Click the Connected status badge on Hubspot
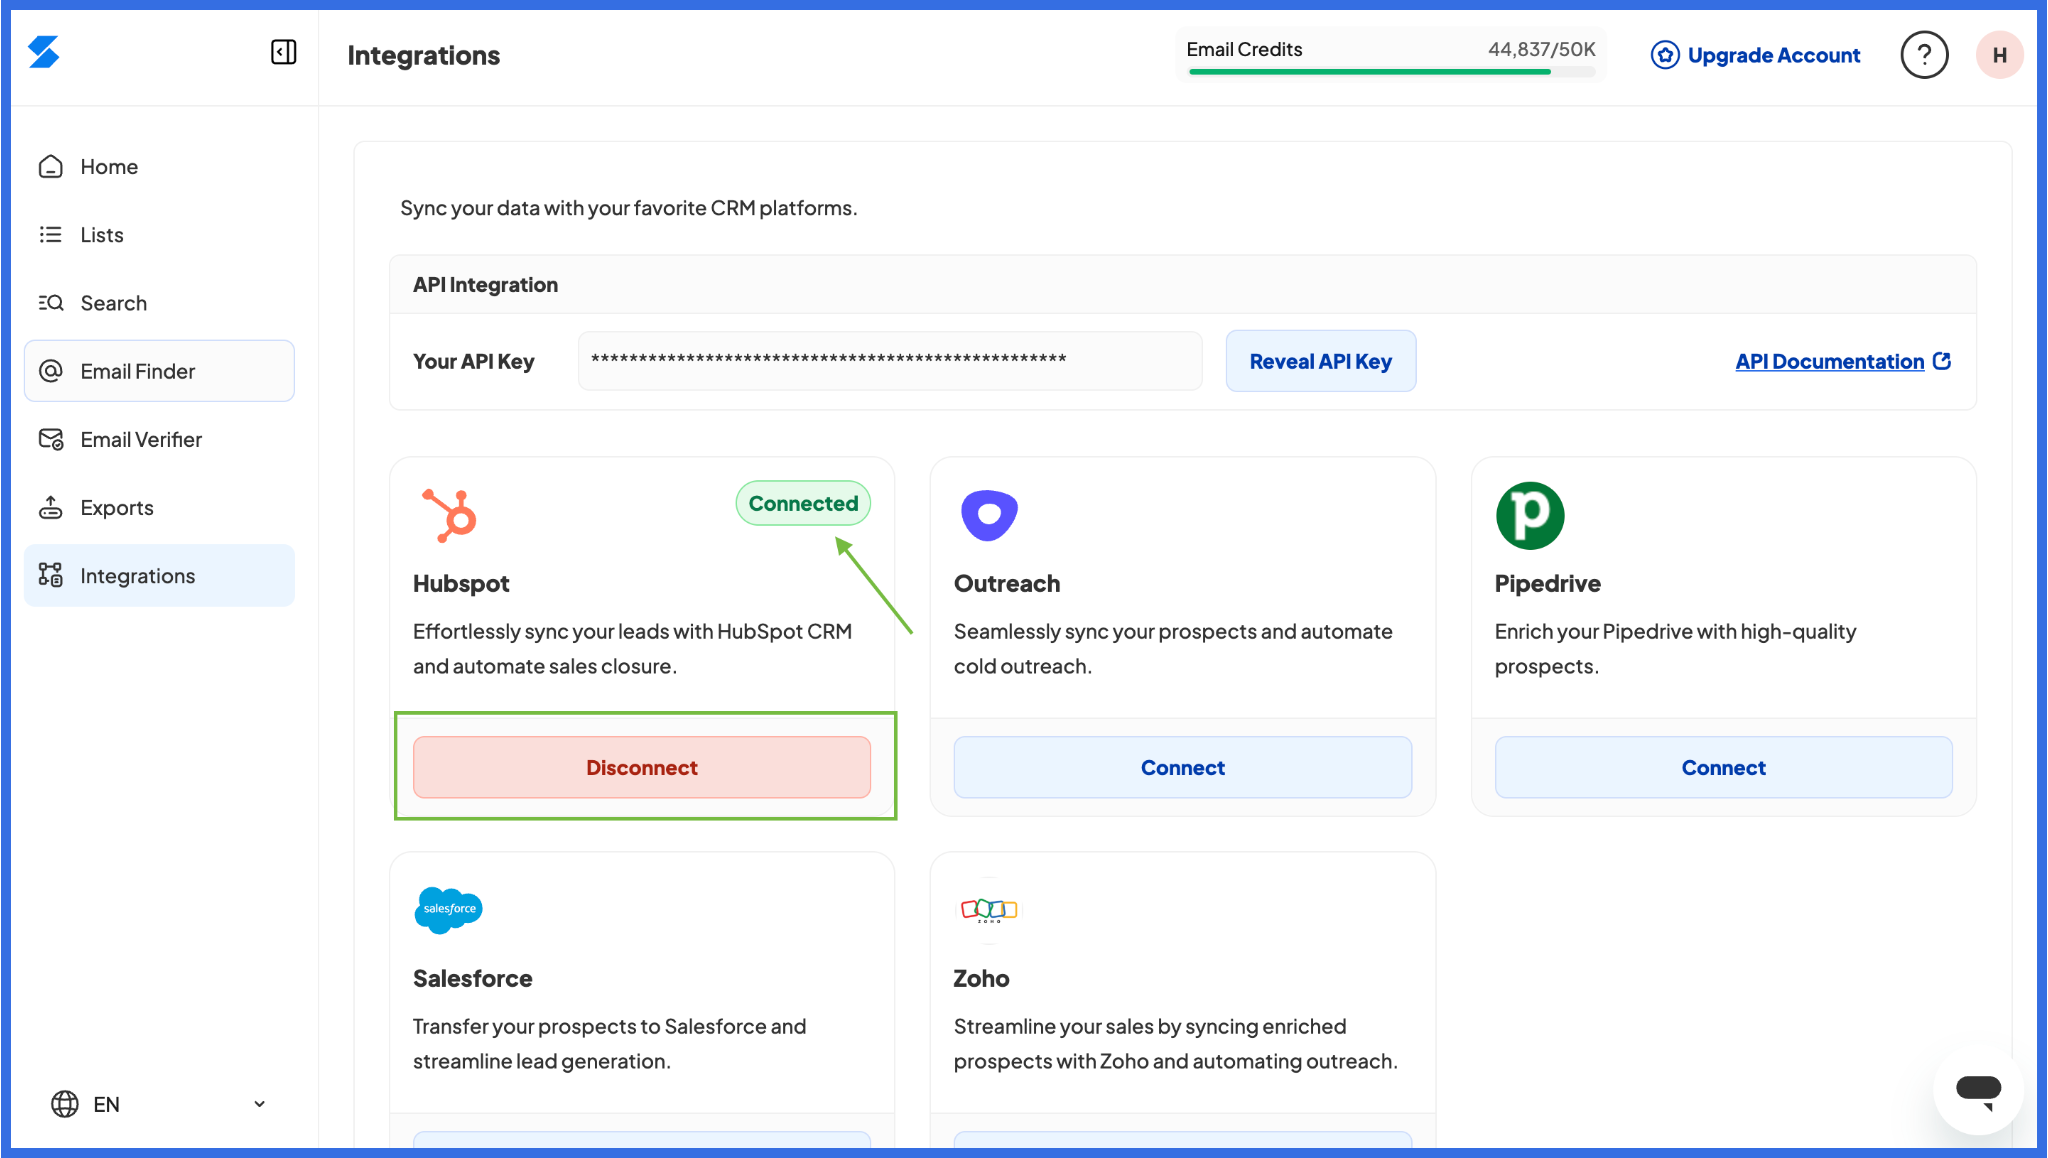 (803, 503)
